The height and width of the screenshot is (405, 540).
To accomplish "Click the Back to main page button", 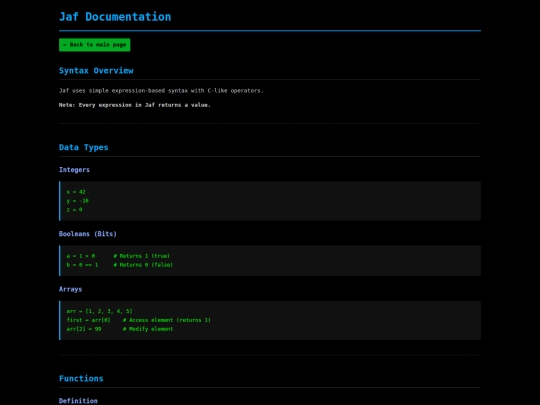I will [94, 45].
